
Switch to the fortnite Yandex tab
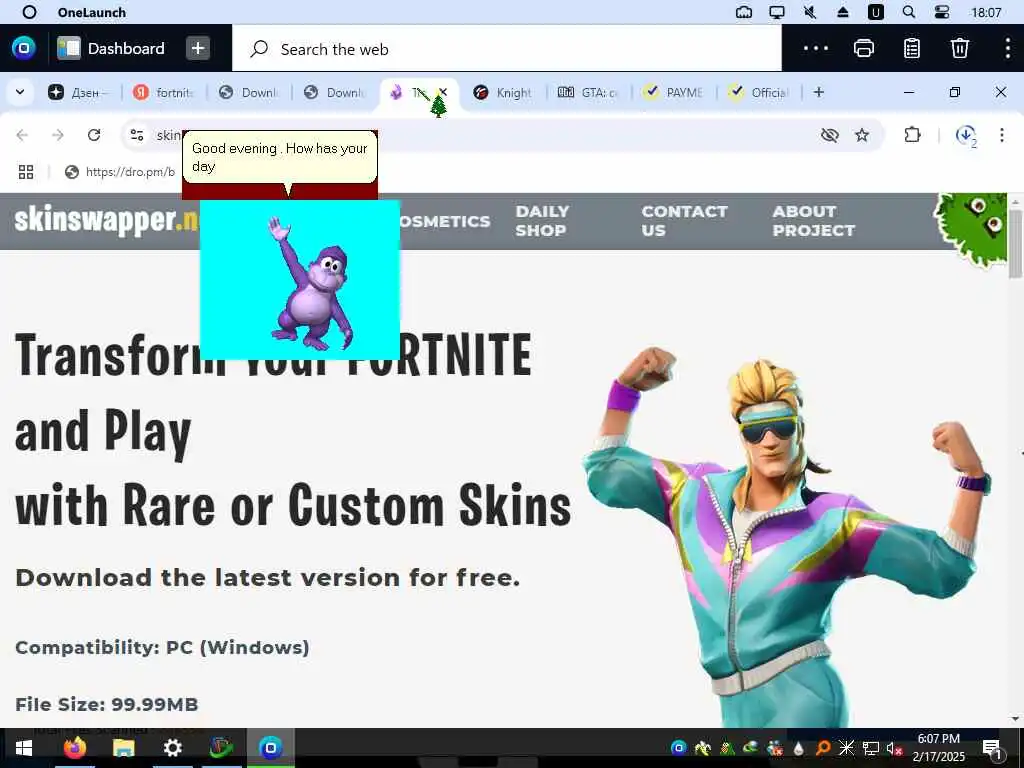pos(165,93)
